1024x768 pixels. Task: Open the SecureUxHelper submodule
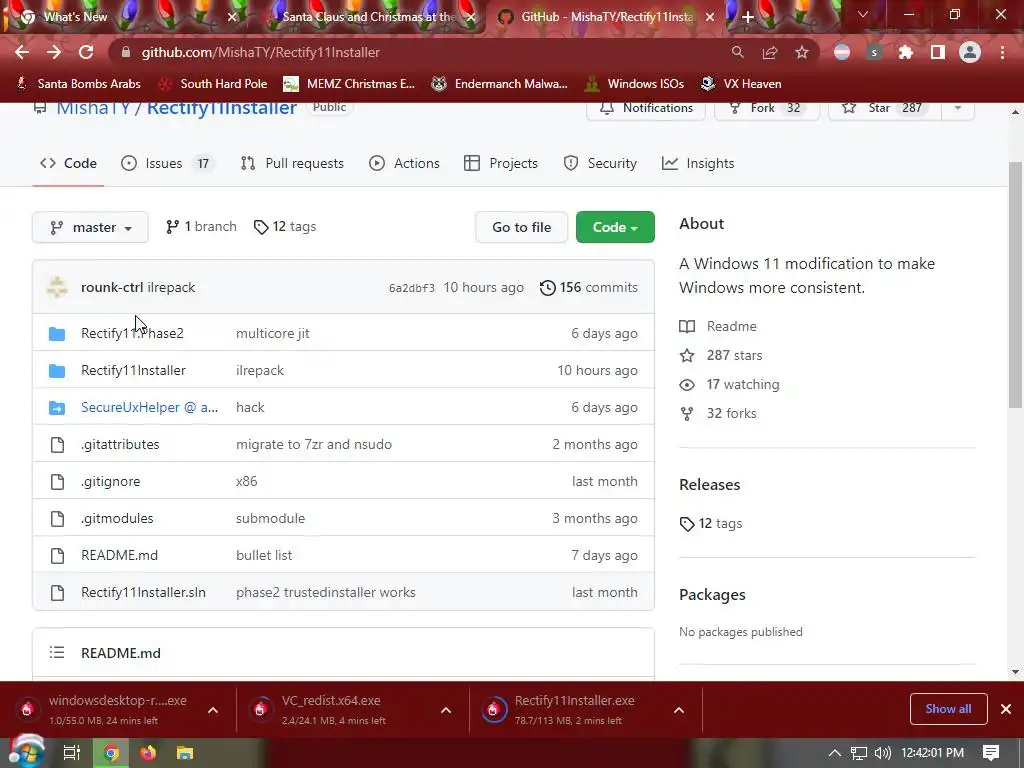[150, 408]
